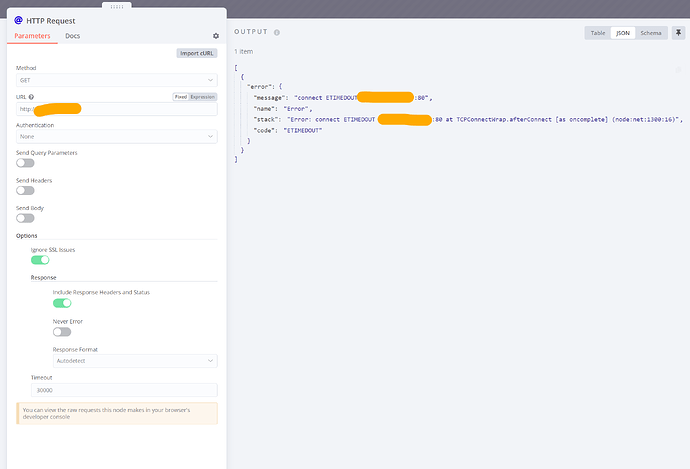
Task: Switch to the Docs tab
Action: point(73,36)
